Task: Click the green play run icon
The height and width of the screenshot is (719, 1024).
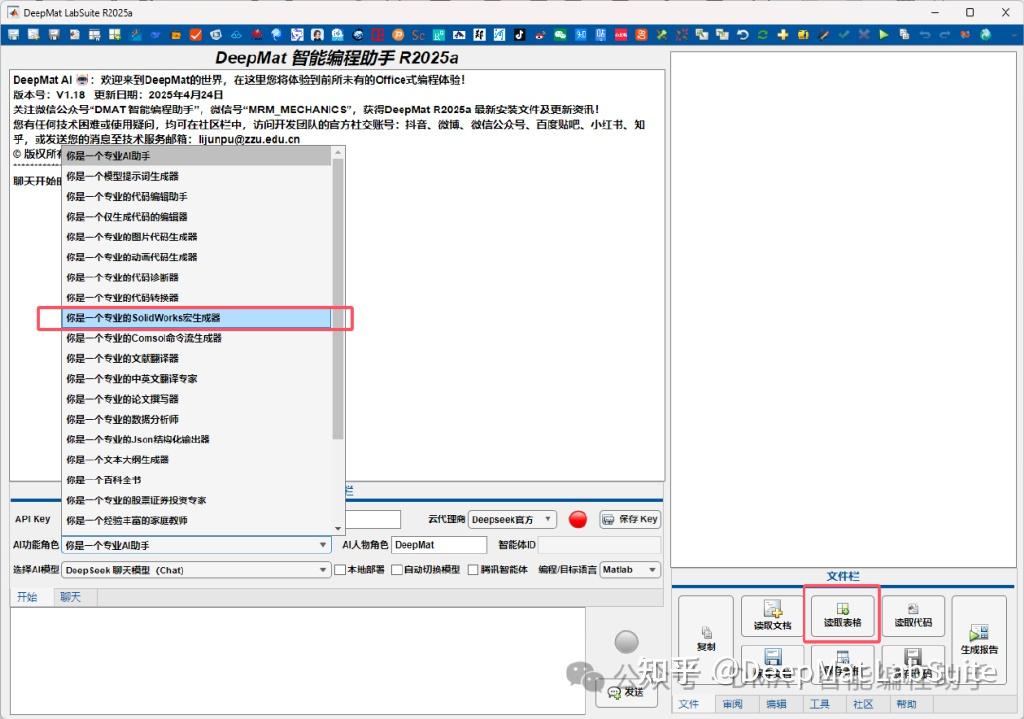Action: click(x=884, y=35)
